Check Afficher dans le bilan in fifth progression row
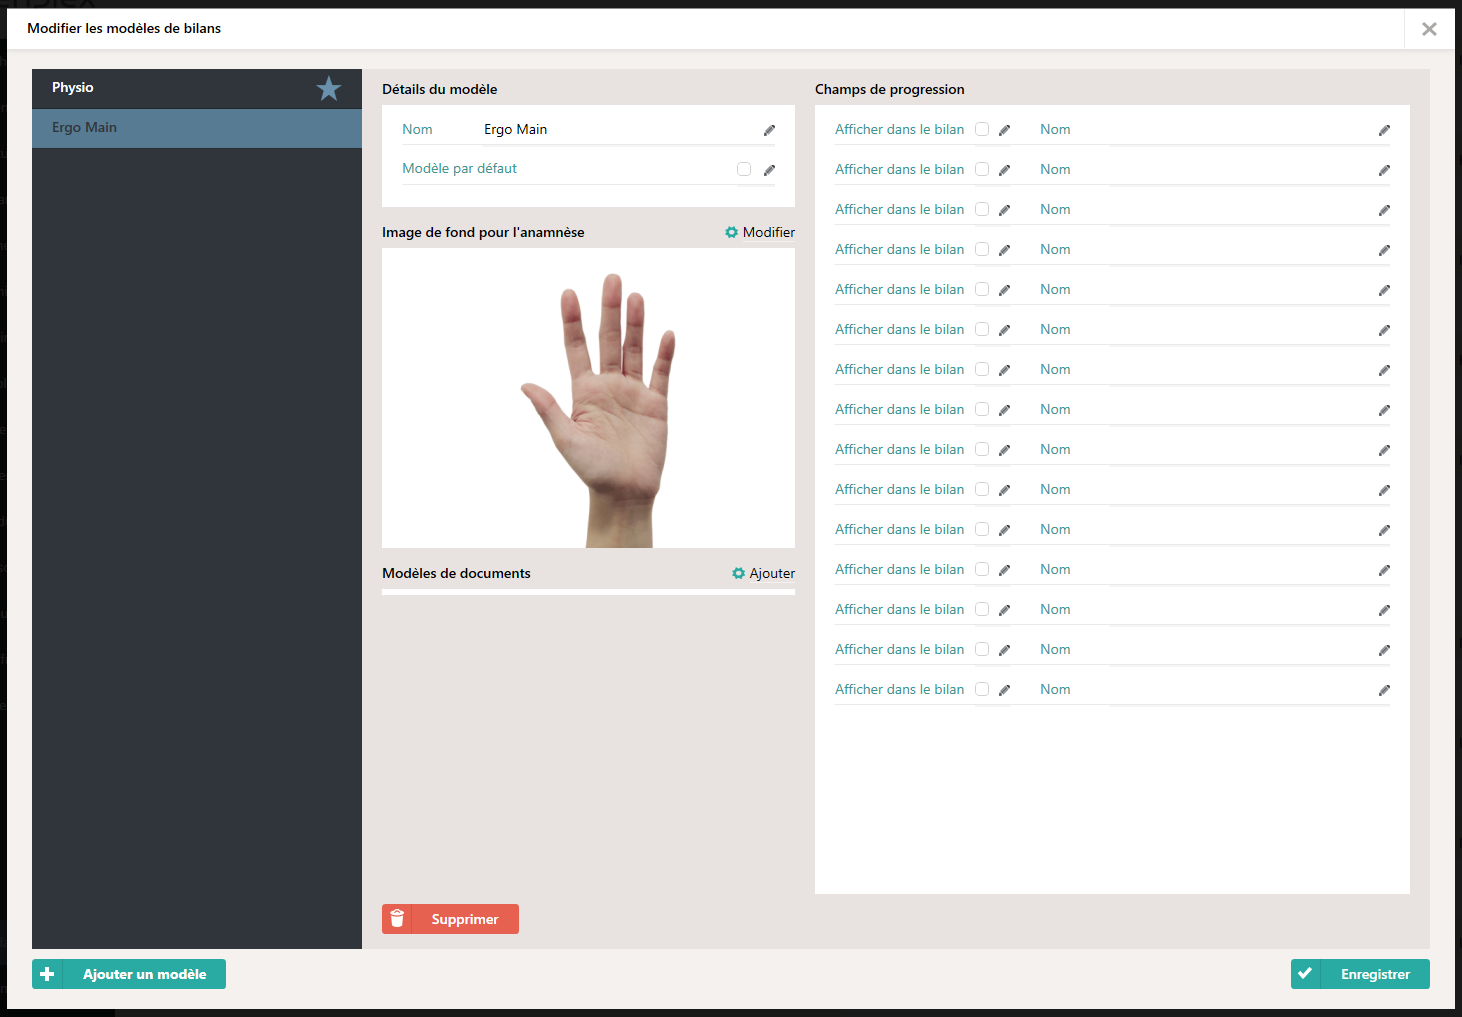This screenshot has width=1462, height=1017. coord(982,289)
